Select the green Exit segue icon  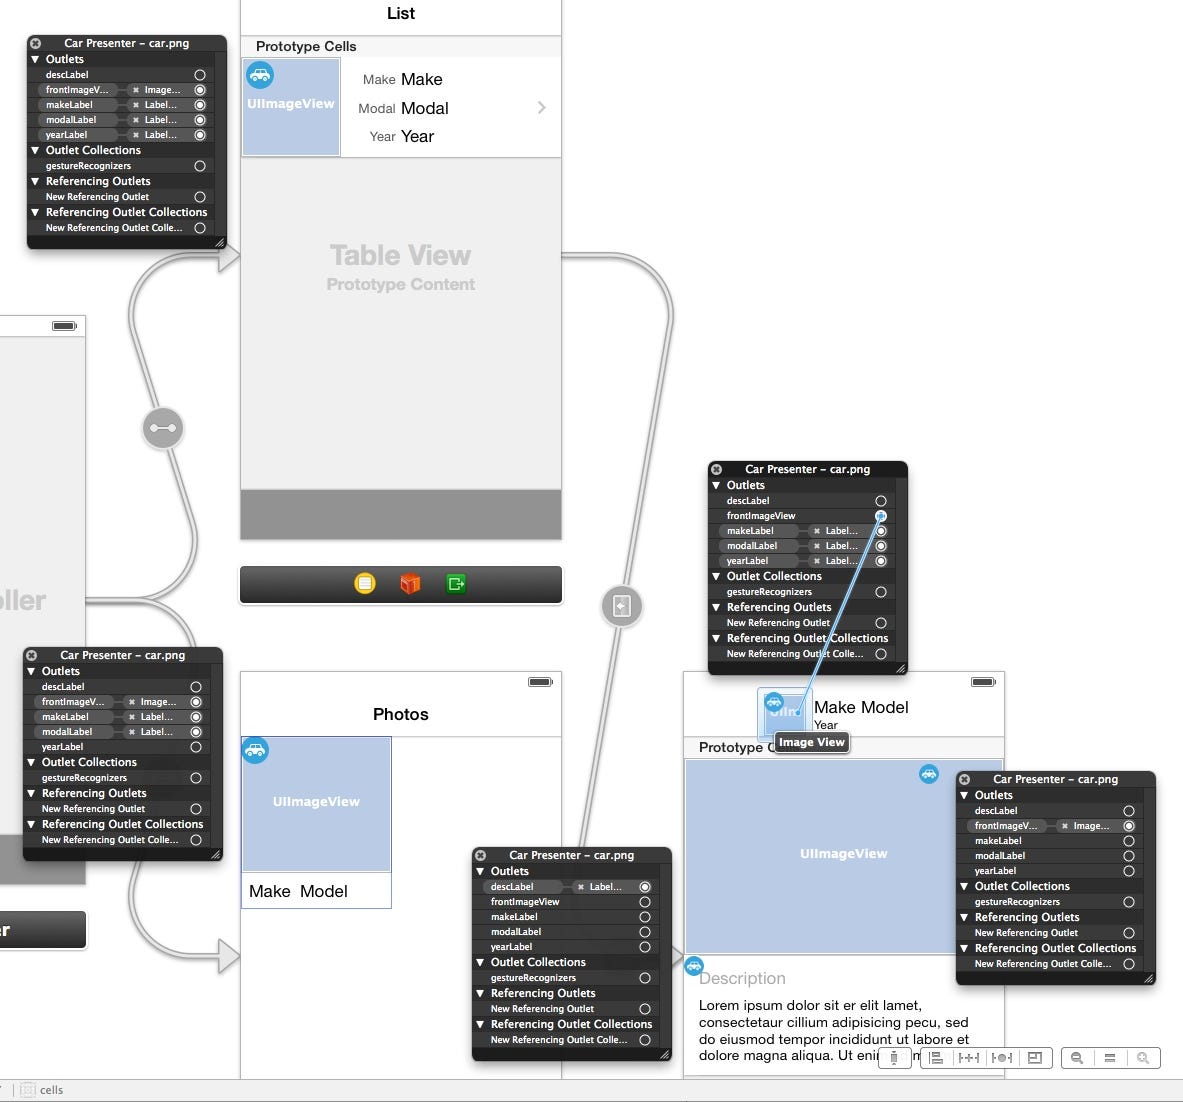pos(455,584)
